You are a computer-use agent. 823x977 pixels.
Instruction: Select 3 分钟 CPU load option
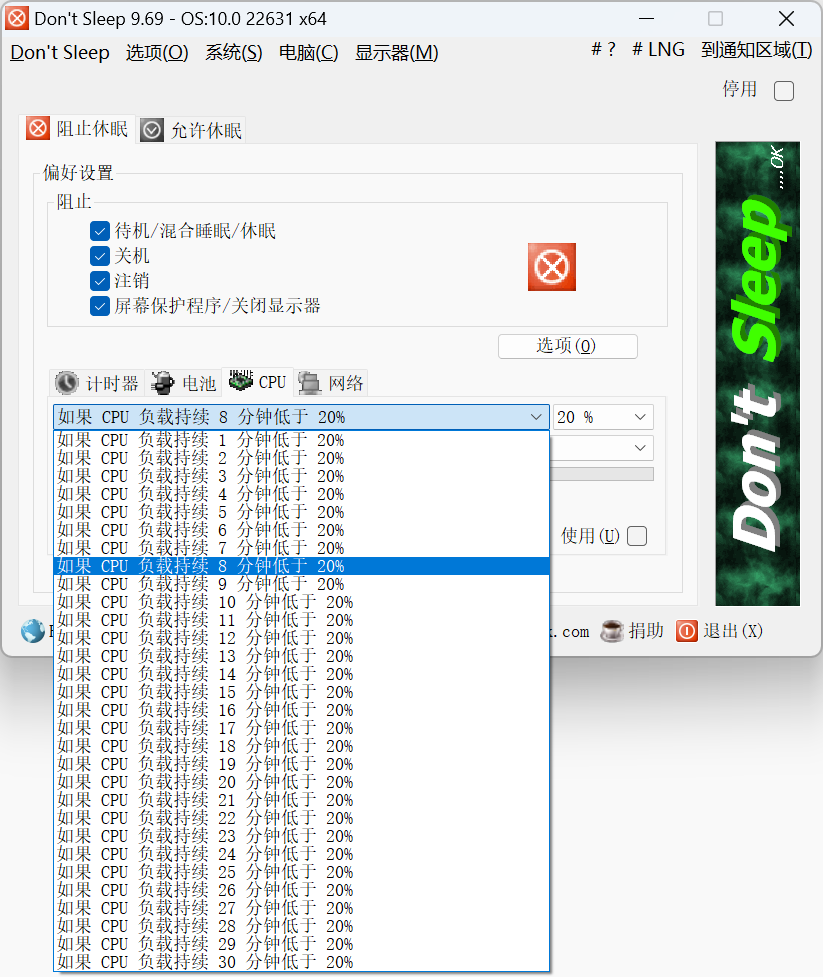pos(302,476)
